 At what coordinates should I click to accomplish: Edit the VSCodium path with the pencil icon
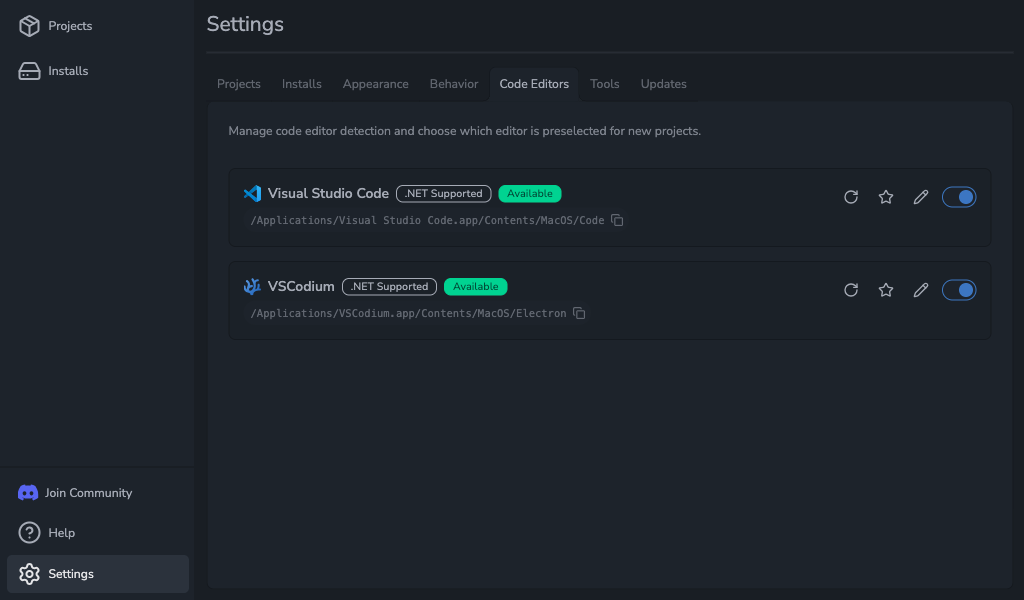921,289
